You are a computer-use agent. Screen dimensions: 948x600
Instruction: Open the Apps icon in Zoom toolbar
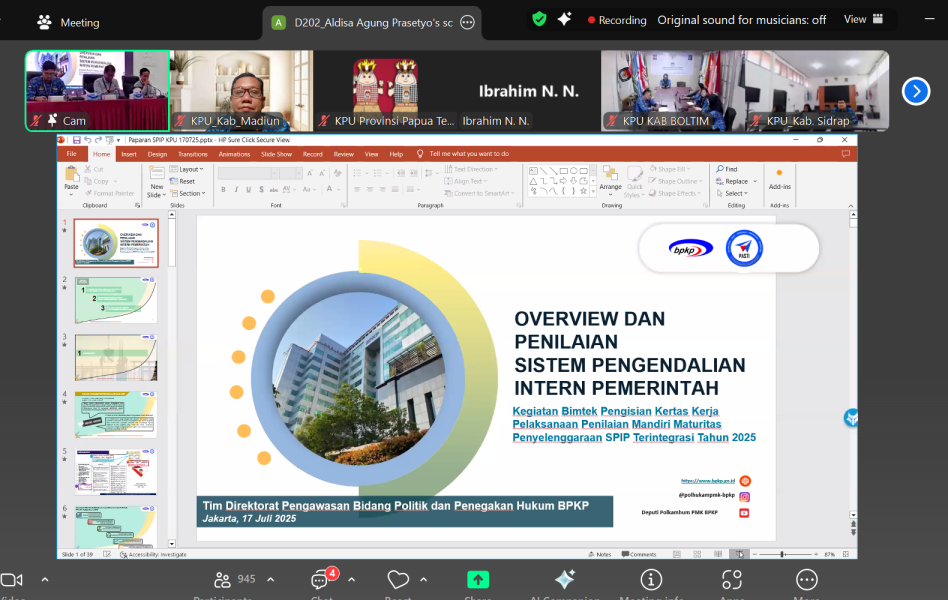(x=732, y=580)
